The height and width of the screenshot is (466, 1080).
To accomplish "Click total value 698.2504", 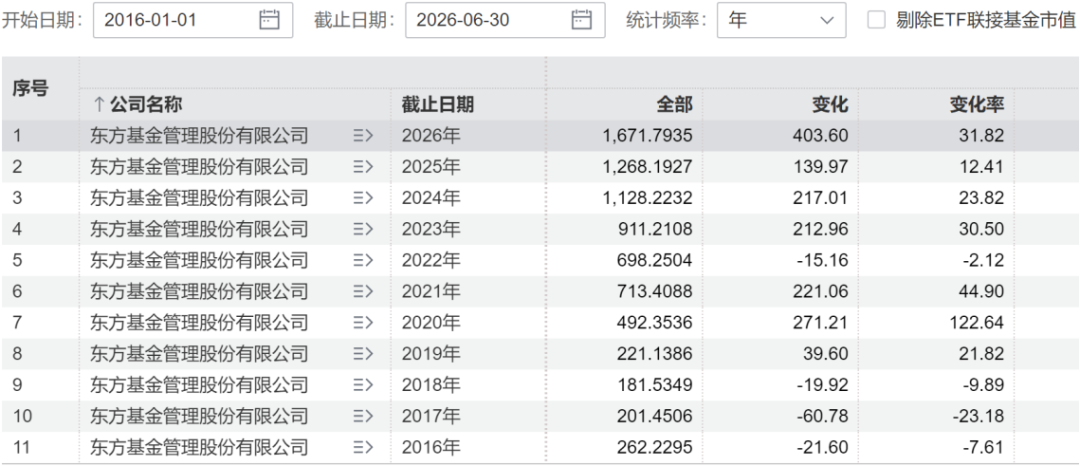I will (655, 261).
